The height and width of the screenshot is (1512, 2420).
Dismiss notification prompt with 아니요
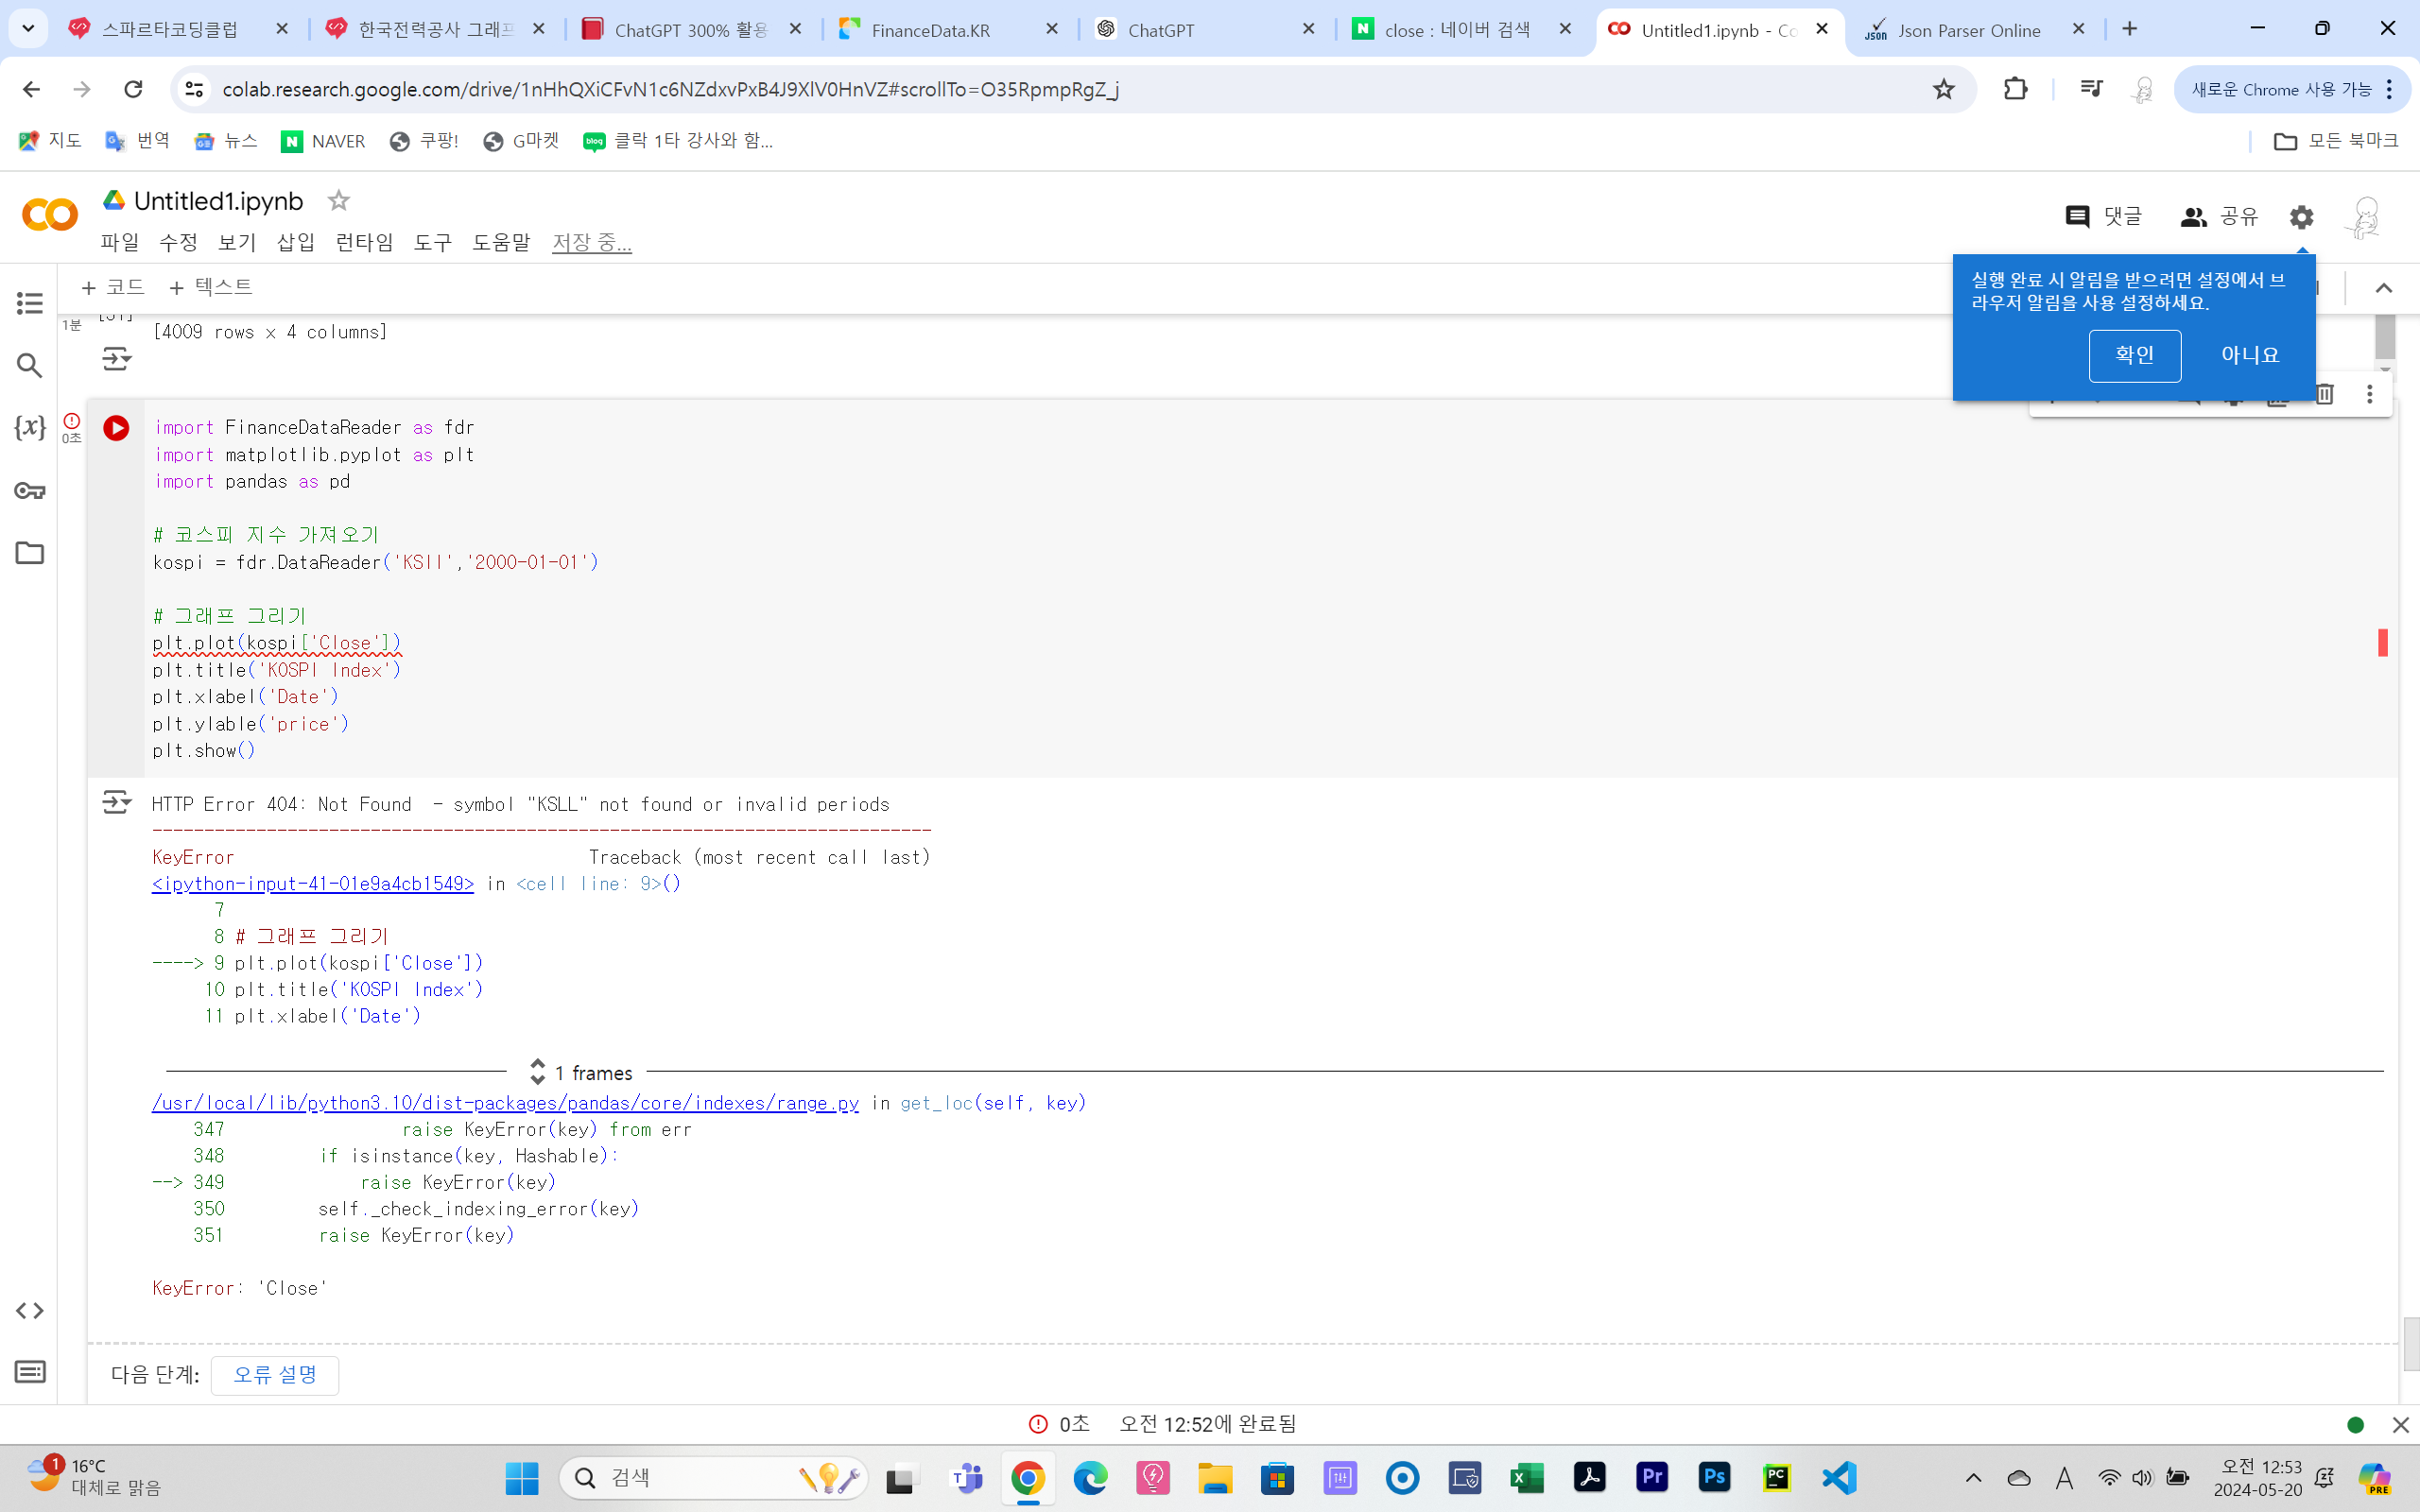(2249, 355)
